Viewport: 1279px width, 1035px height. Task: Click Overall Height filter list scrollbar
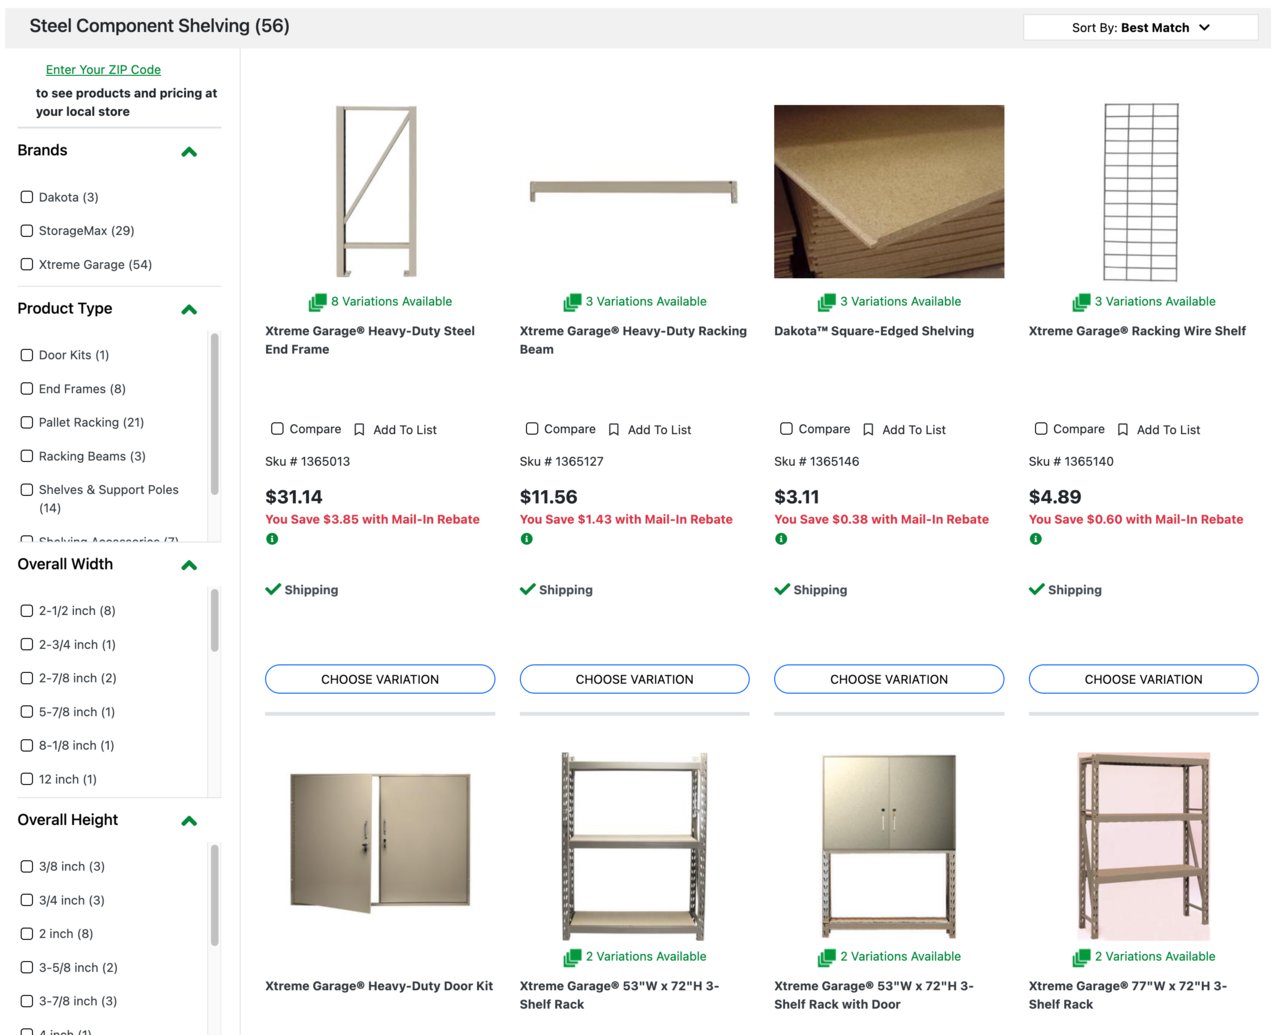click(214, 896)
